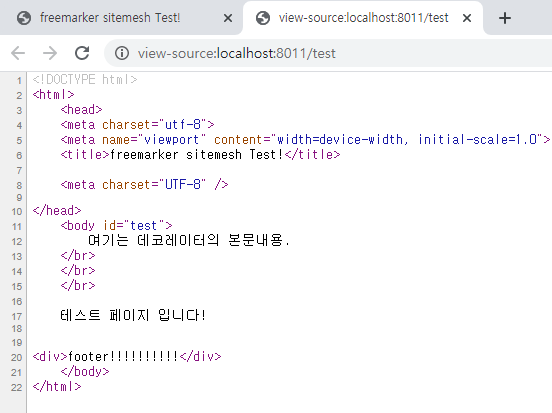Click line number 22 in gutter
The height and width of the screenshot is (413, 552).
(17, 388)
